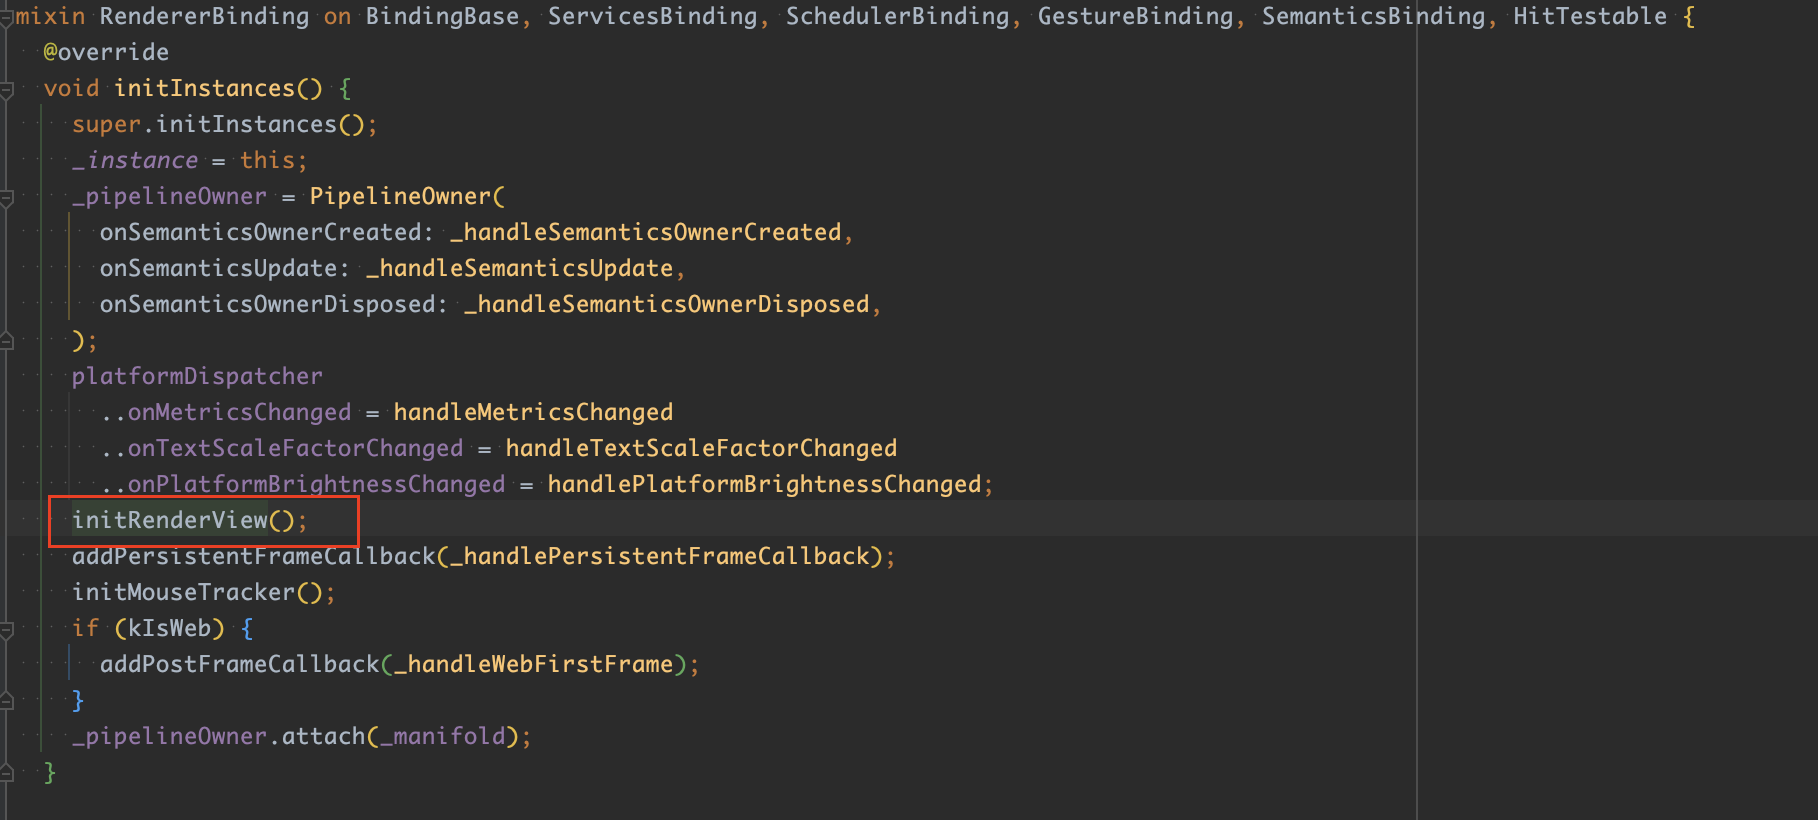Click the PipelineOwner constructor name
Viewport: 1818px width, 820px height.
point(400,196)
